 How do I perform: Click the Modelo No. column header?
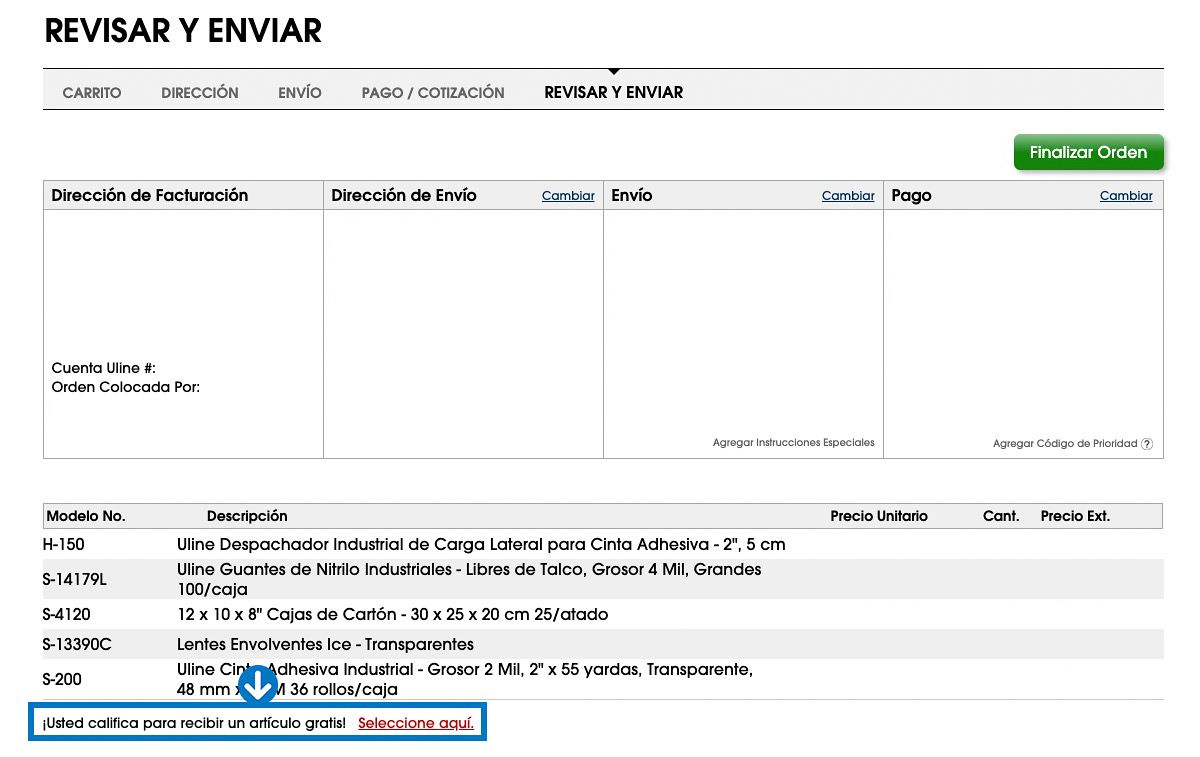(86, 516)
